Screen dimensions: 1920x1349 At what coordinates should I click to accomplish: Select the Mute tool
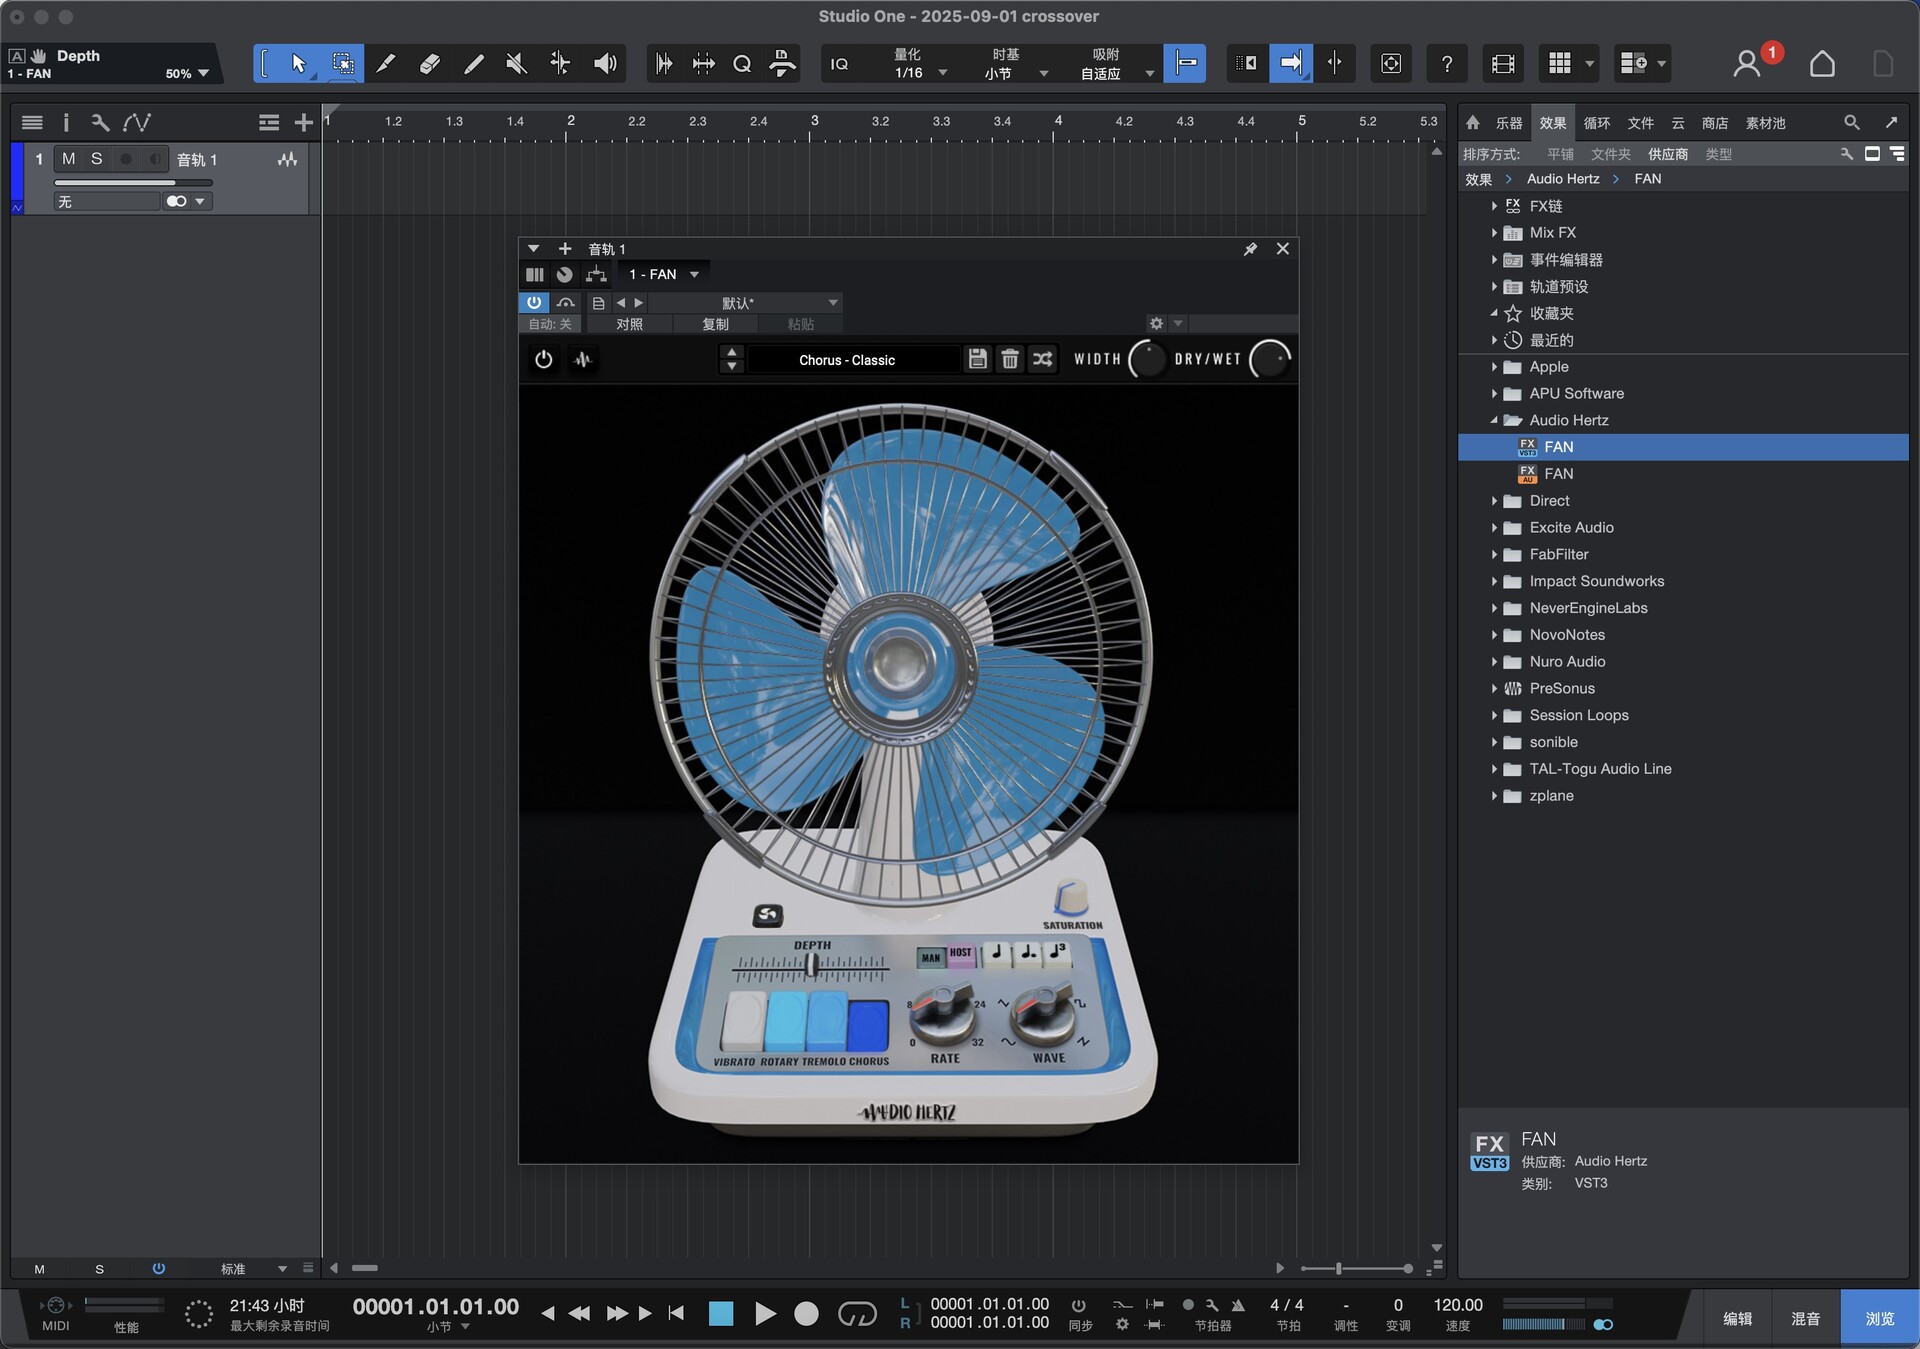tap(516, 63)
